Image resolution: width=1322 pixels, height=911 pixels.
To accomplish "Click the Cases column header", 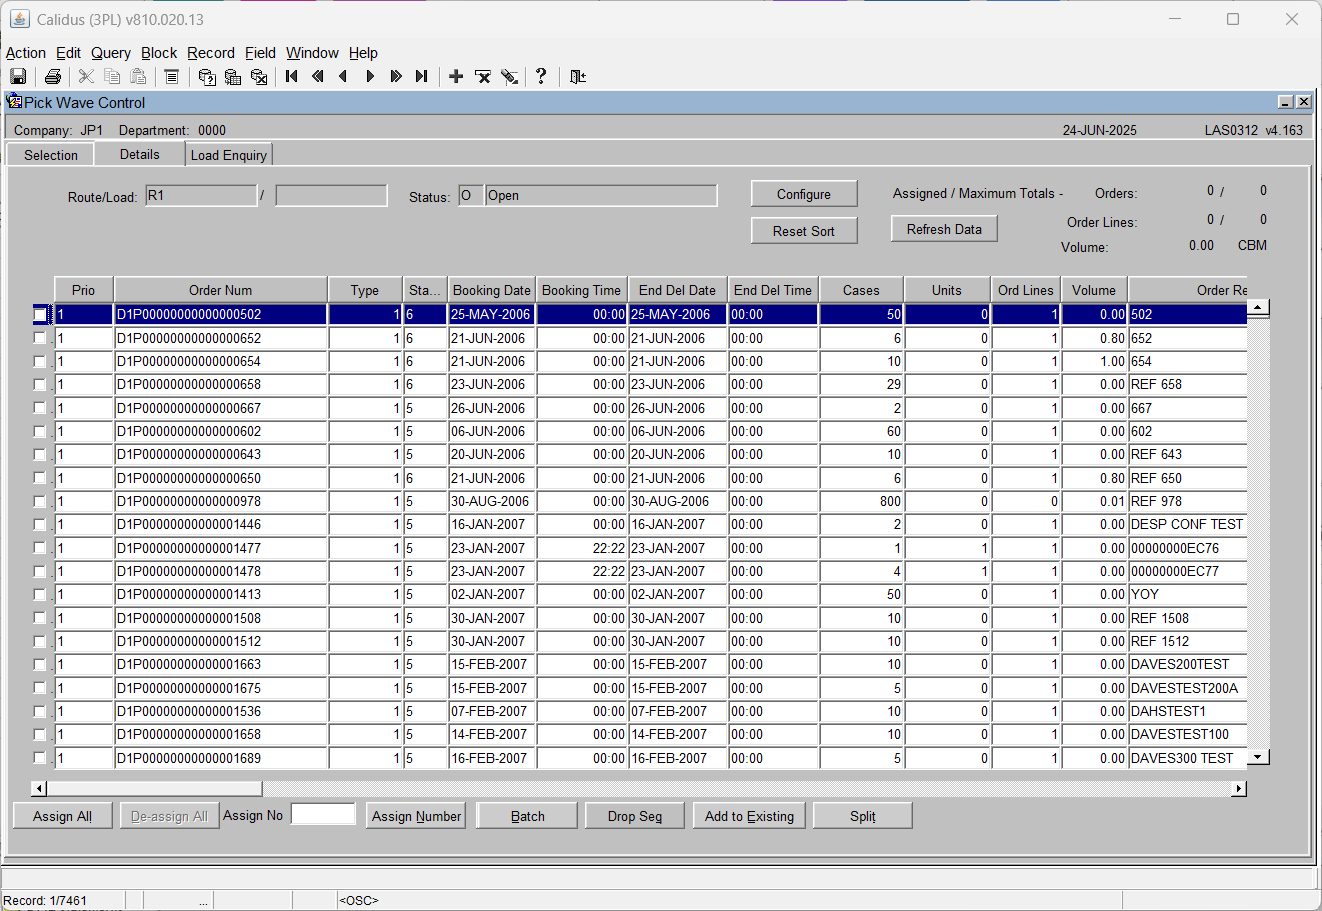I will (x=861, y=290).
